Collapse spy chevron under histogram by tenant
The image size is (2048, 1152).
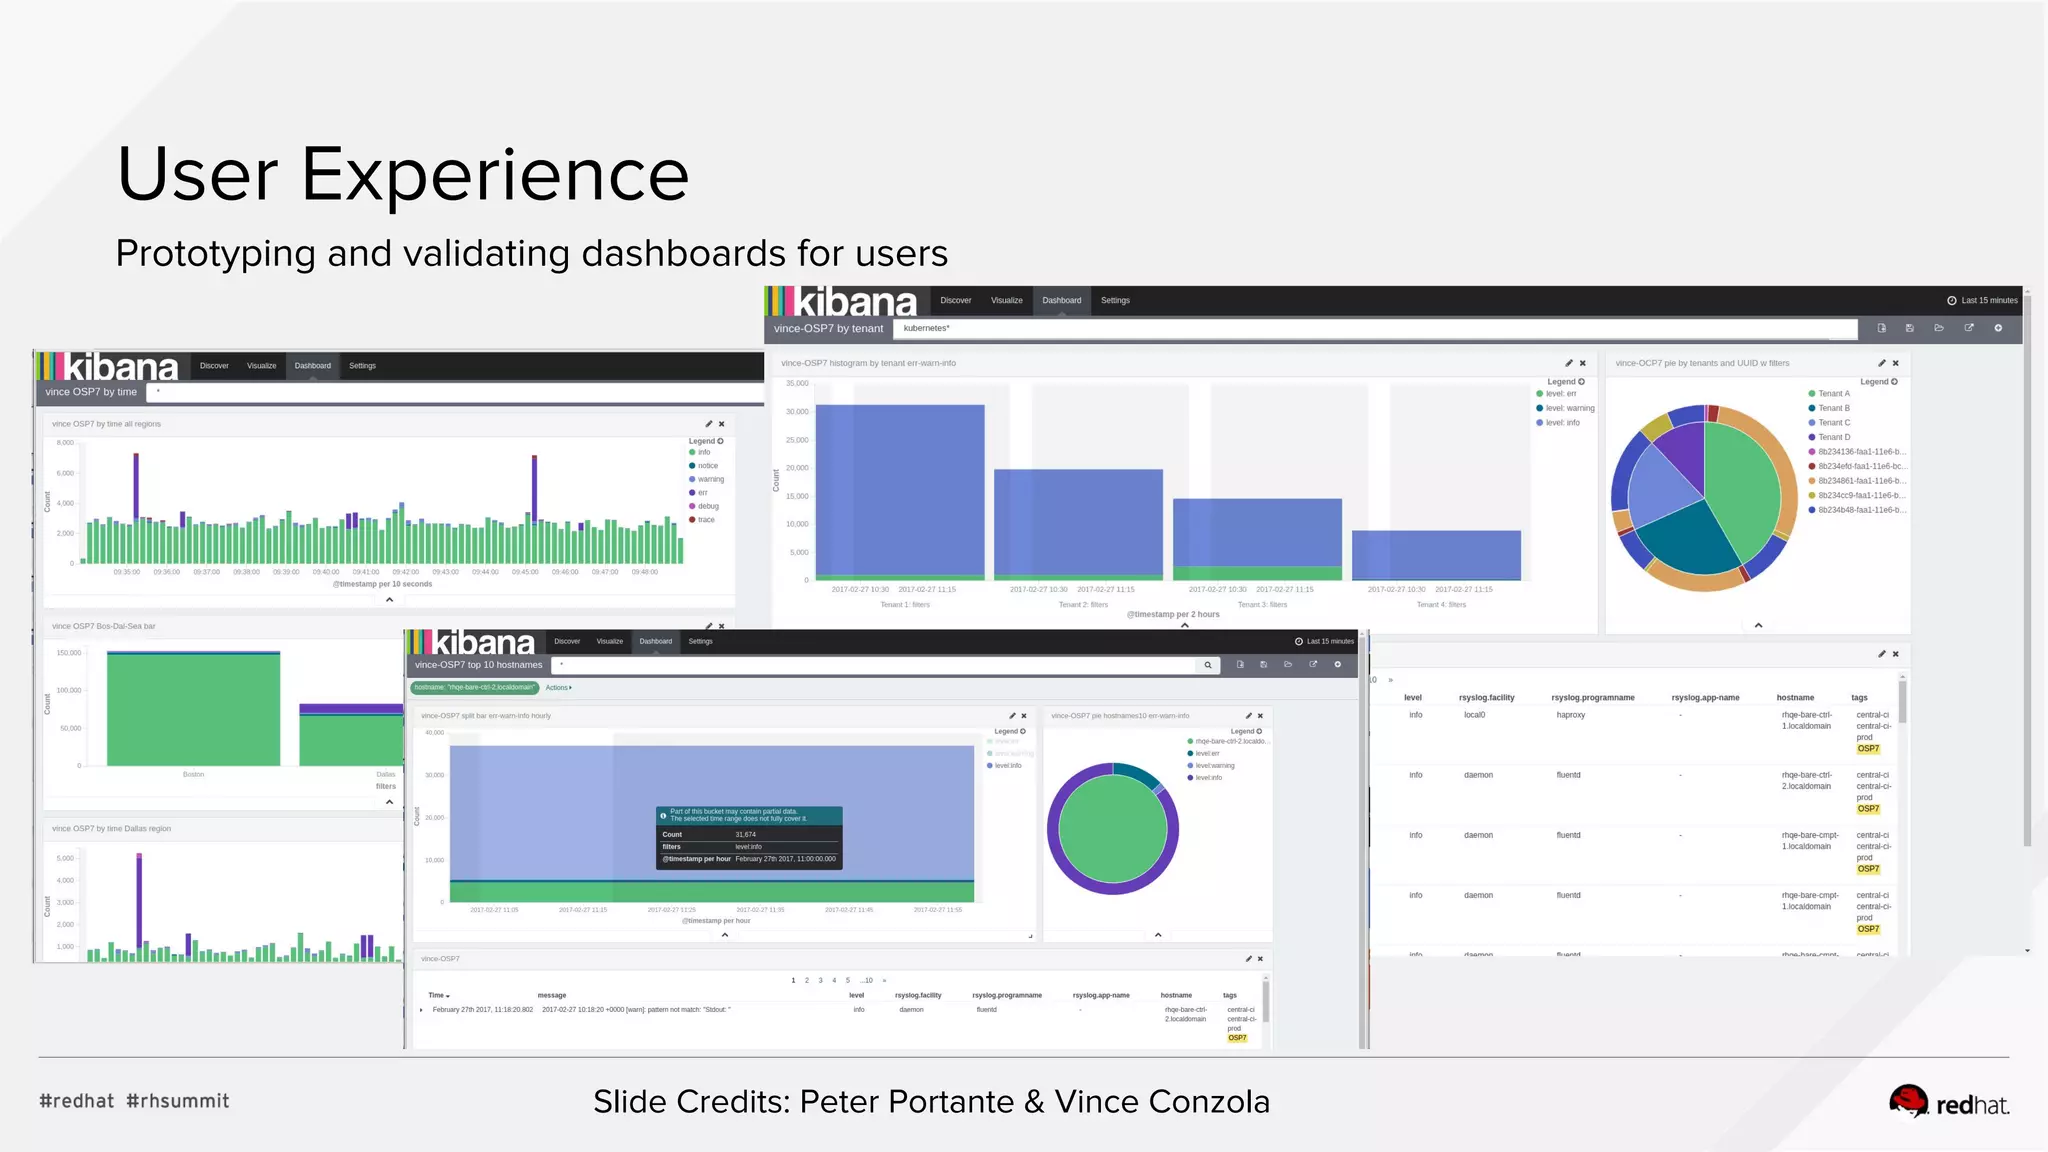coord(1185,625)
